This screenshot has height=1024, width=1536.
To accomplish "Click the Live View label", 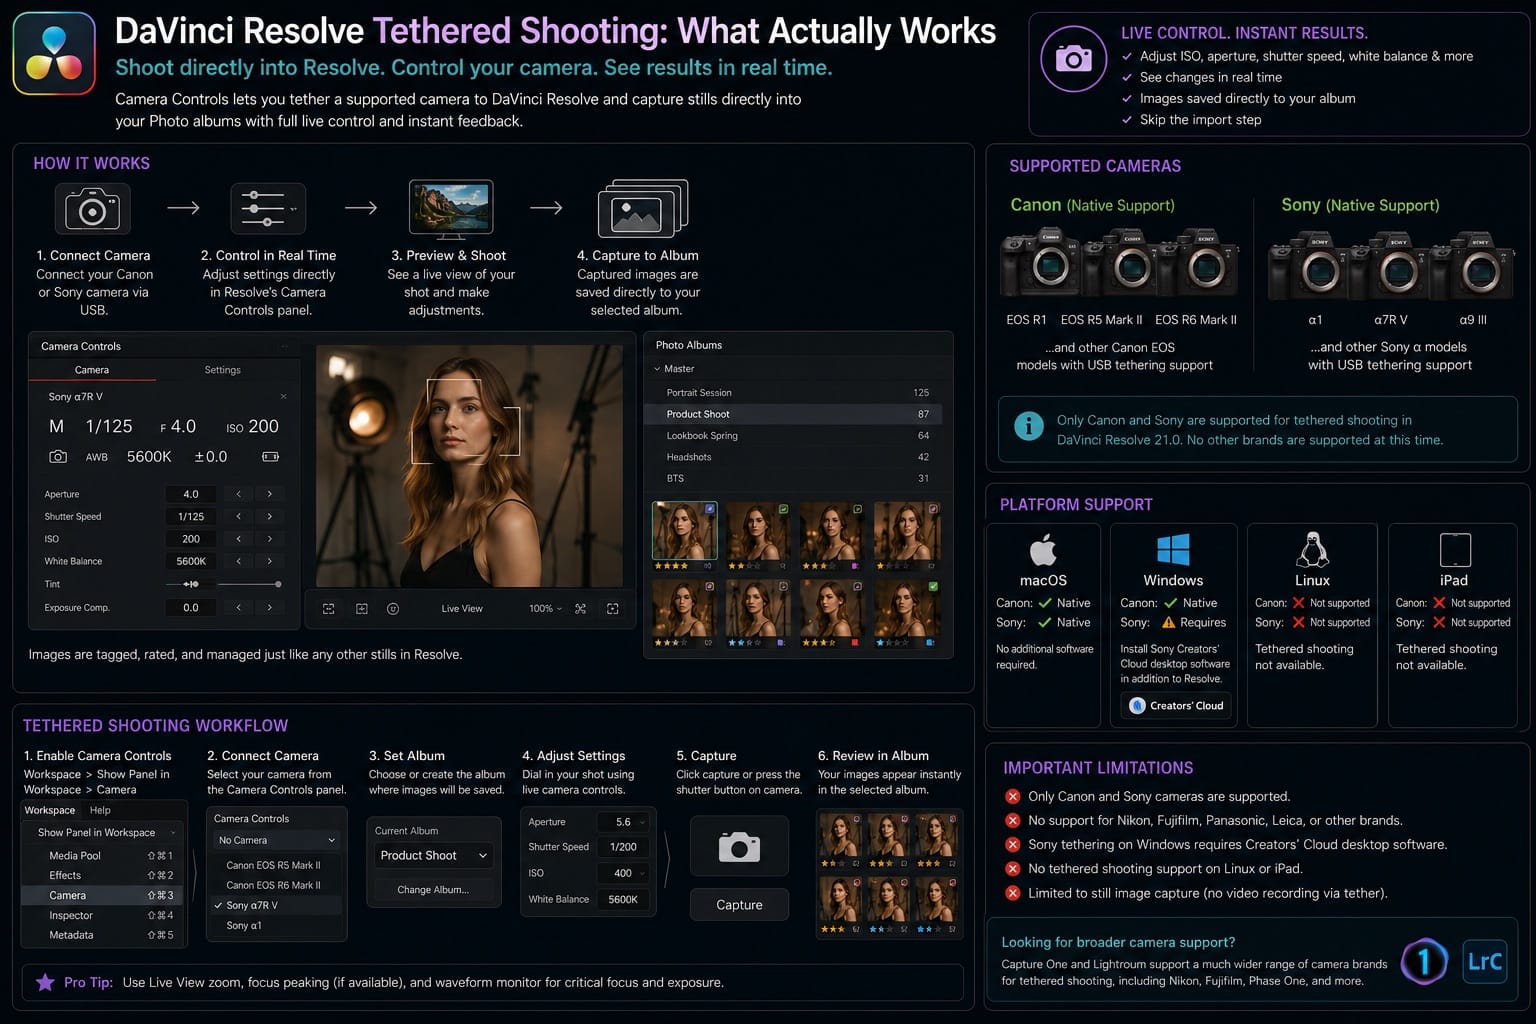I will [462, 608].
